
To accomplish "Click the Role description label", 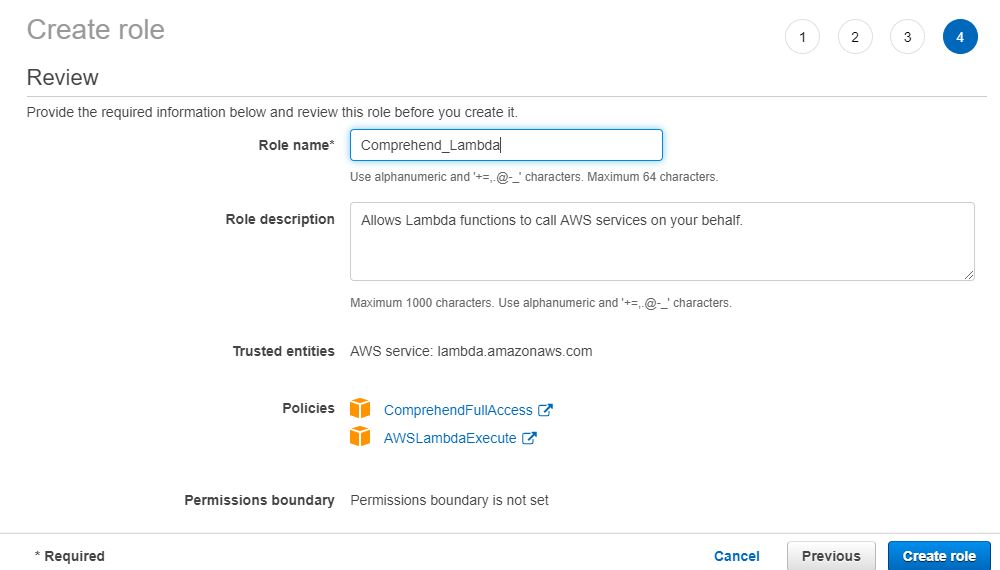I will click(280, 219).
